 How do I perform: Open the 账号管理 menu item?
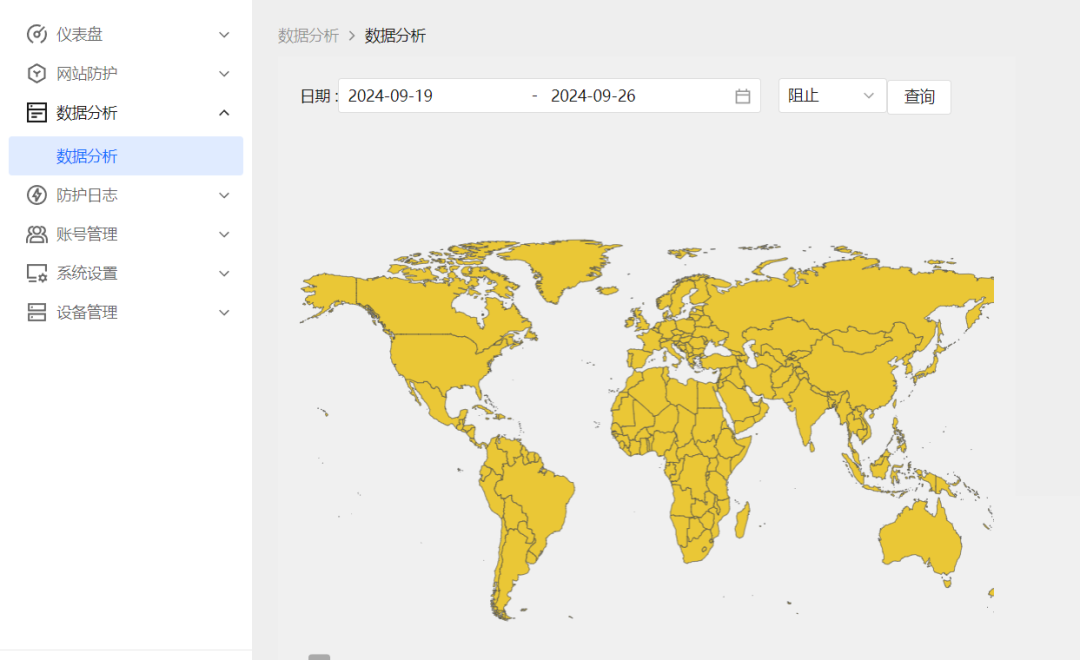click(126, 235)
